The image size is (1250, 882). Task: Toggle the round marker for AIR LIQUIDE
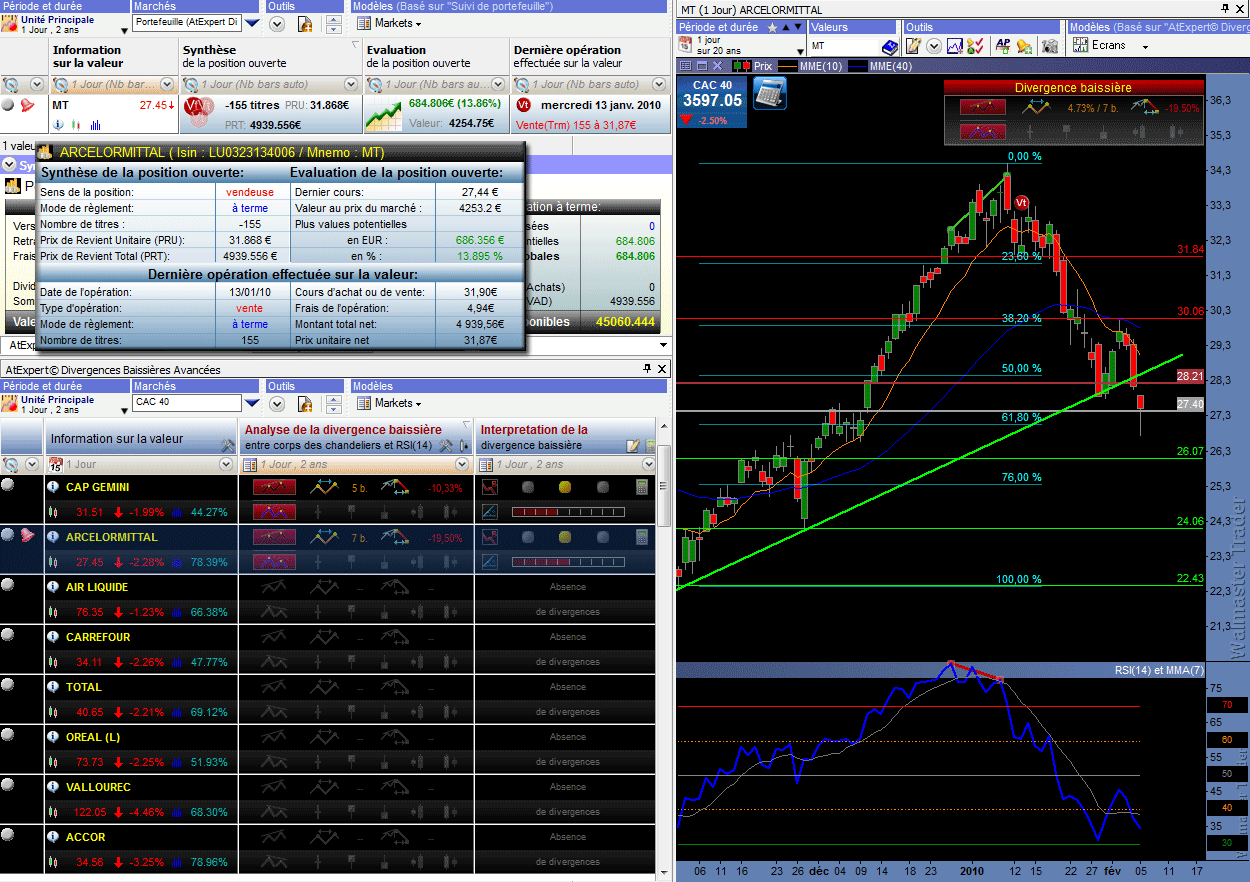click(x=8, y=584)
